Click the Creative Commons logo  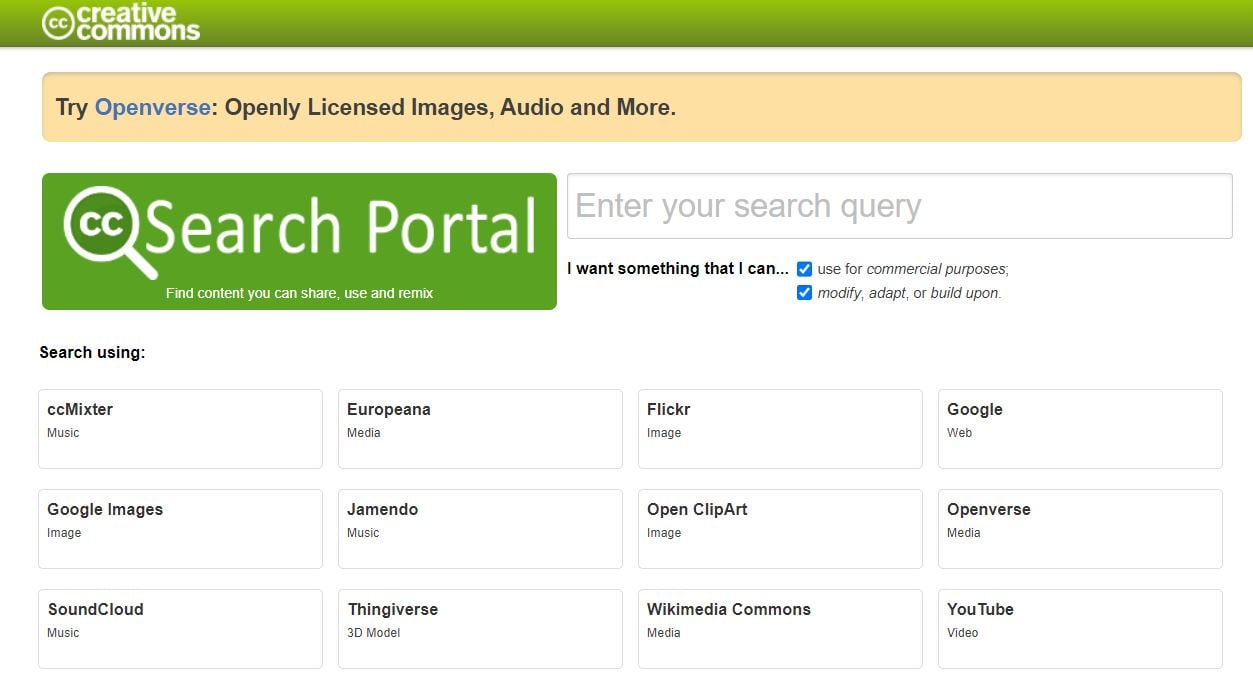[x=121, y=22]
